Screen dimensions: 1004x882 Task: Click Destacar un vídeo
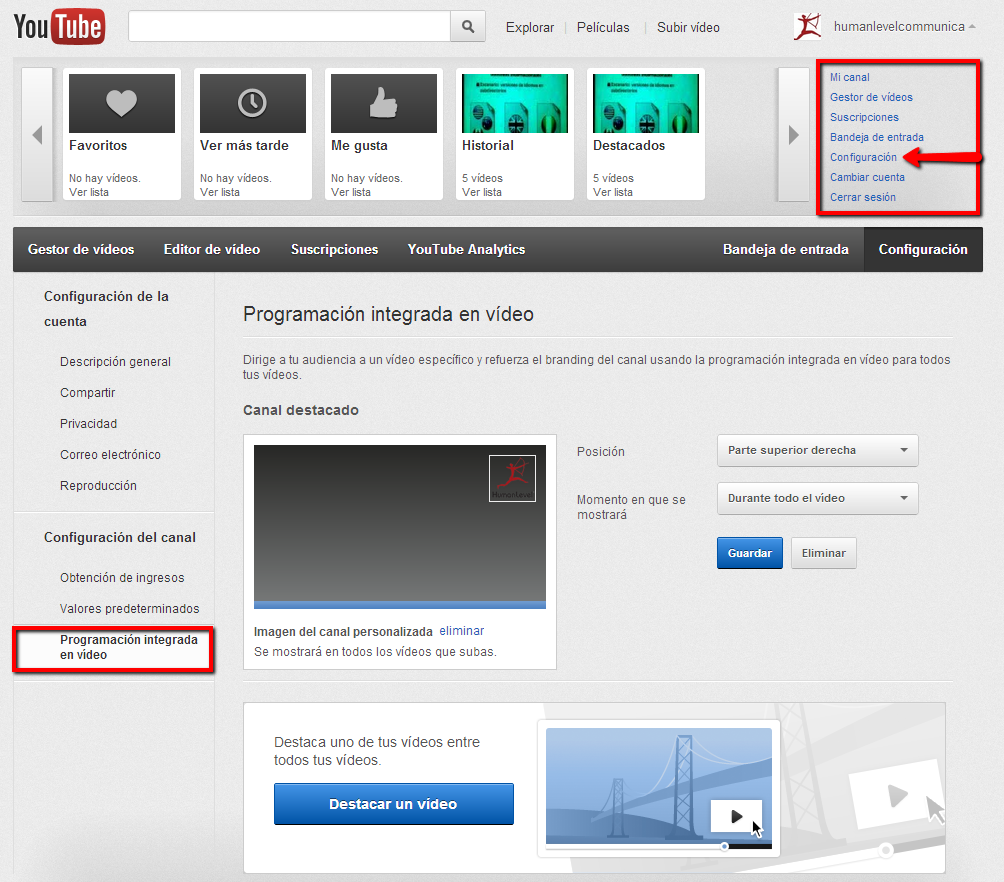(x=393, y=803)
